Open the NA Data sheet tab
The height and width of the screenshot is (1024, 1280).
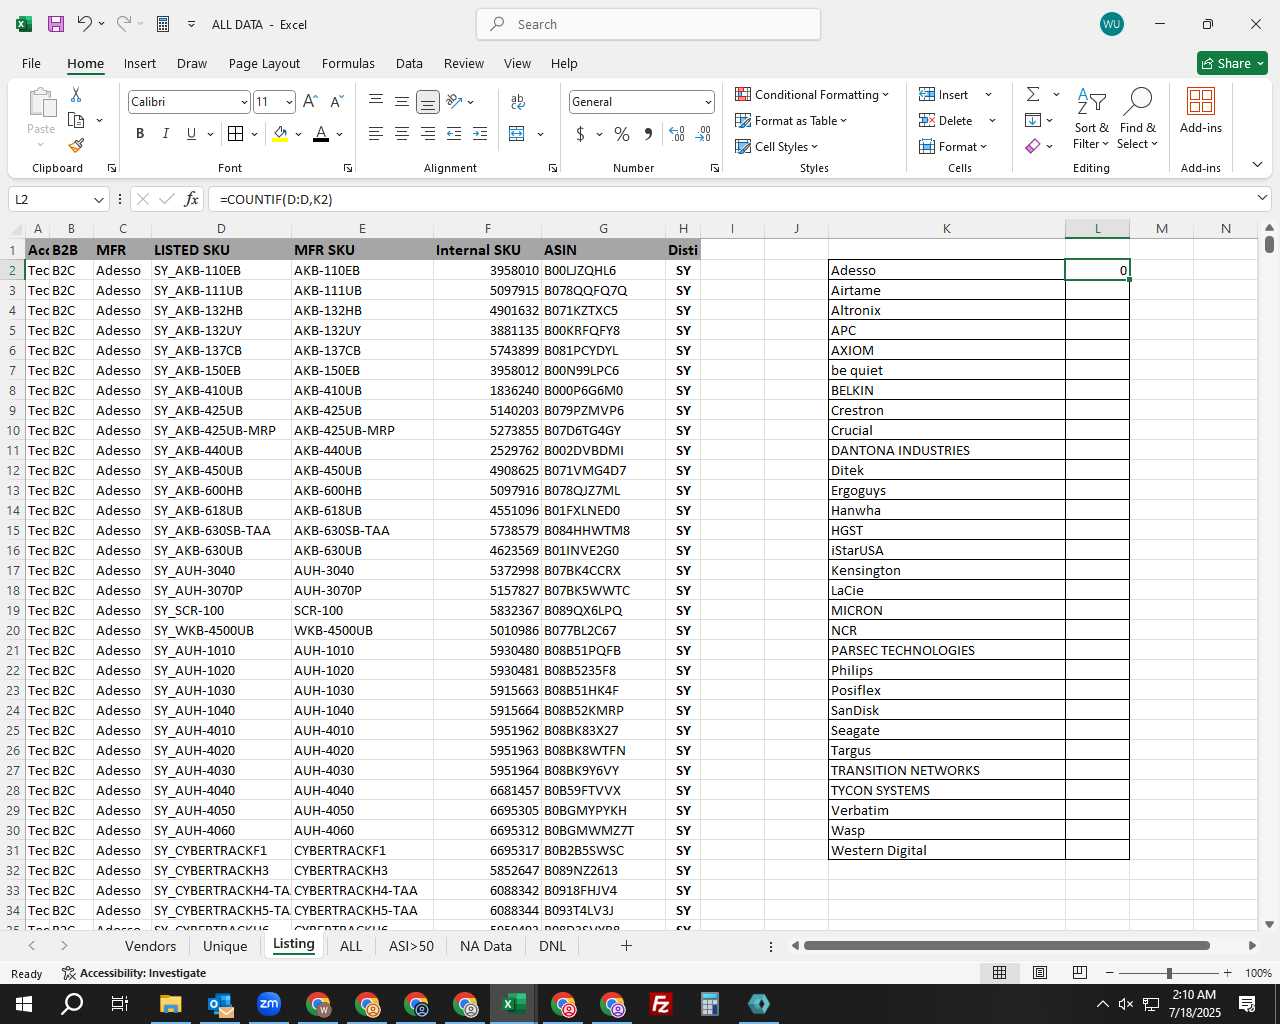(x=486, y=946)
